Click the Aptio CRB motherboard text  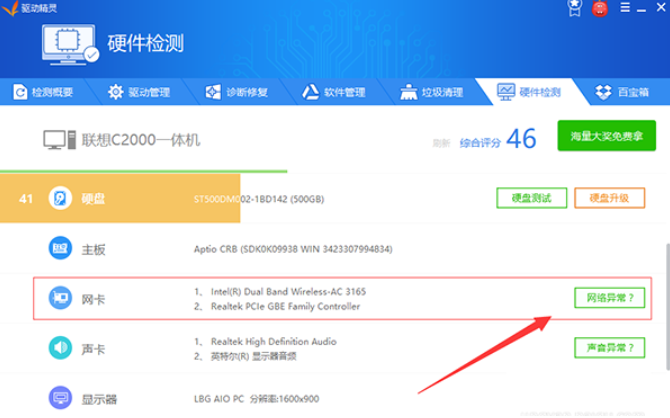(293, 249)
